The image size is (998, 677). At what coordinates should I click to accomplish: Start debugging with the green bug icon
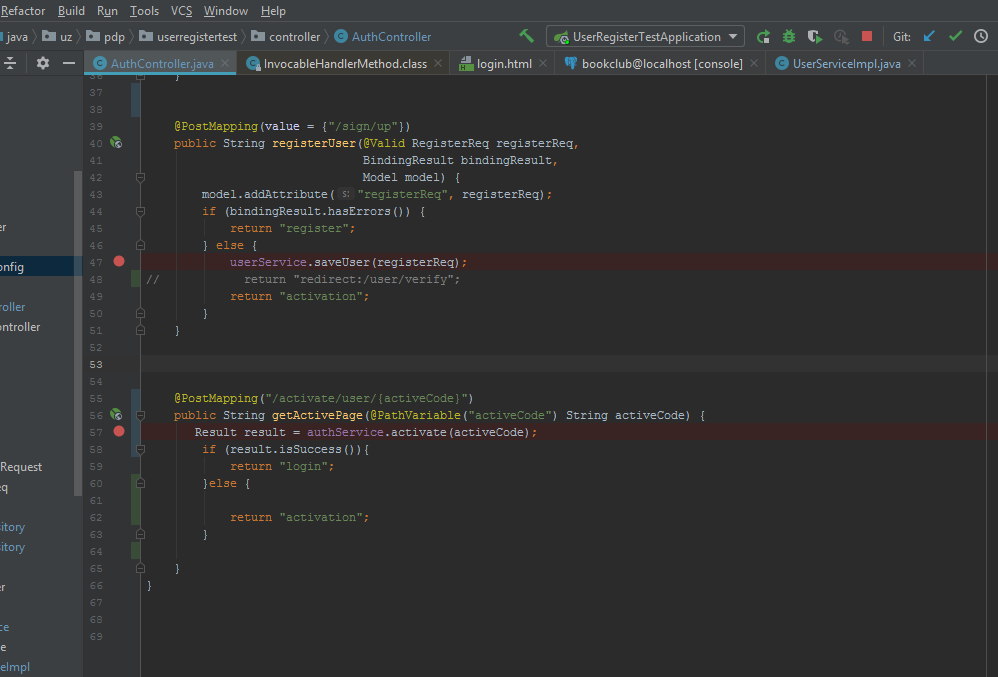click(789, 36)
